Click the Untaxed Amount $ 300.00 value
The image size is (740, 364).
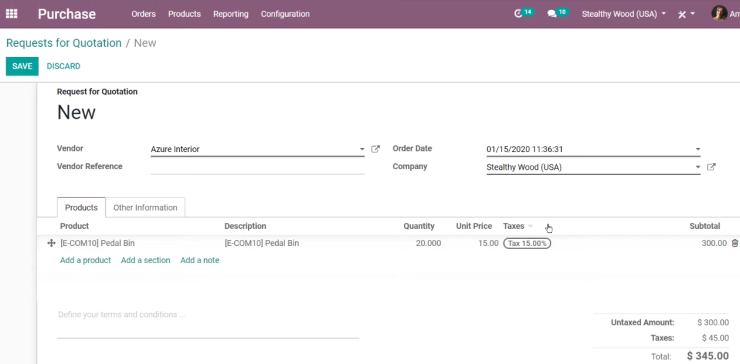[x=713, y=323]
